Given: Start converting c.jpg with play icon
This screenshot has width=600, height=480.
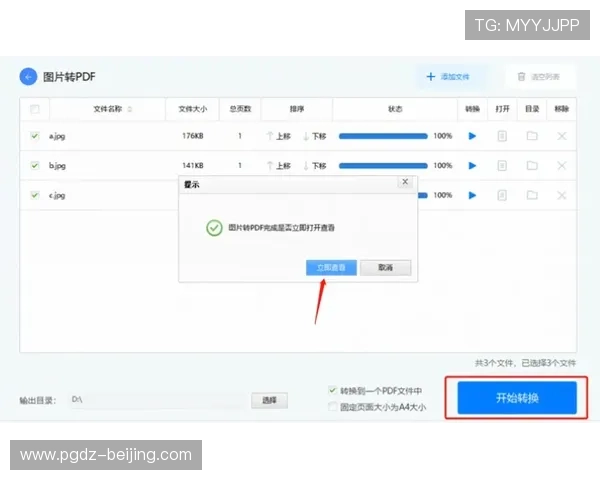Looking at the screenshot, I should coord(472,195).
